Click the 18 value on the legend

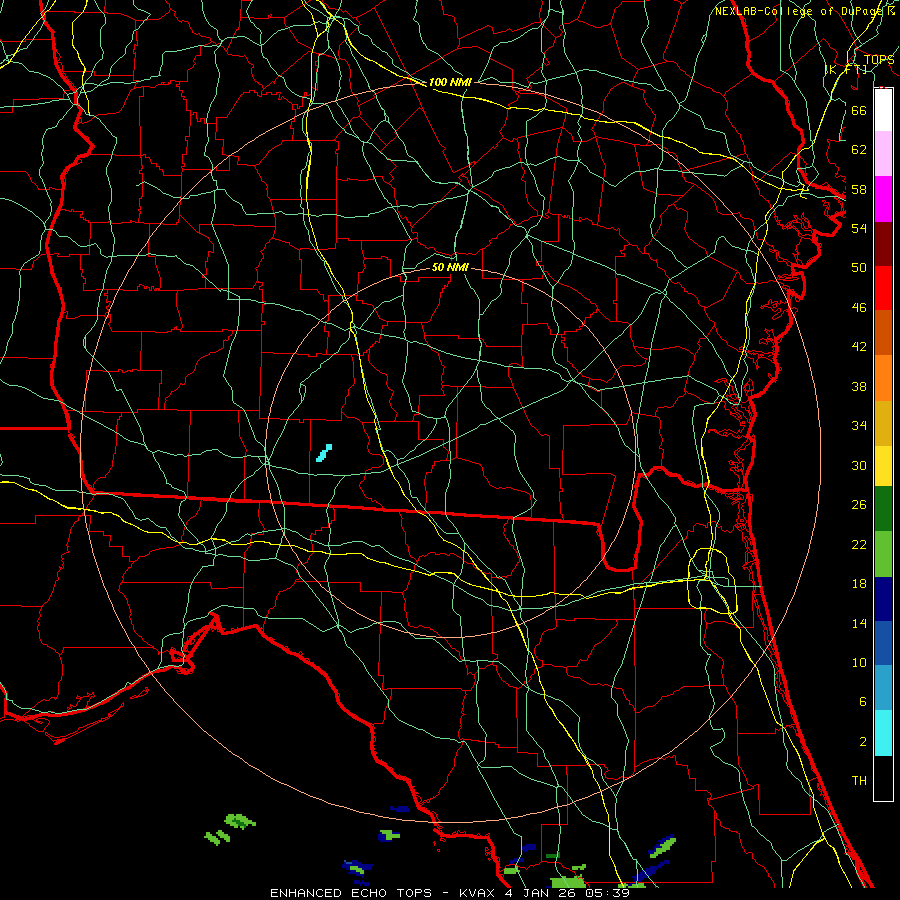859,584
